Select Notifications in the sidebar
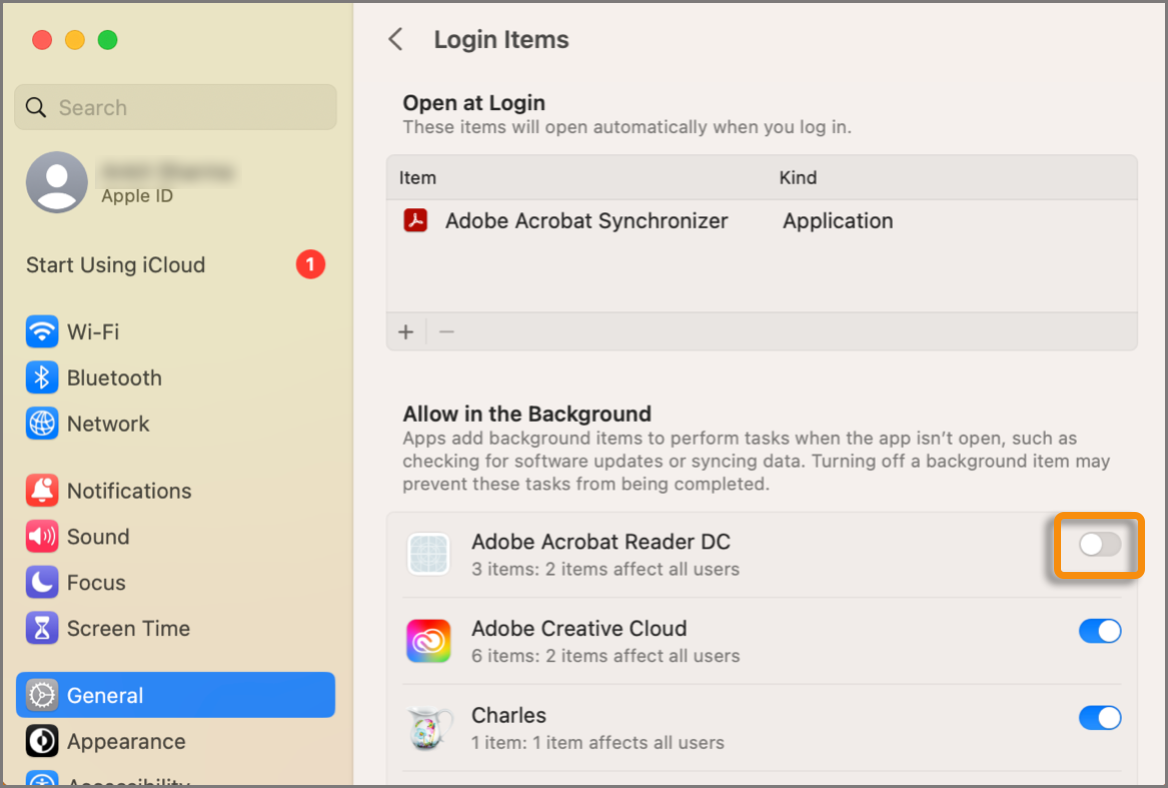Image resolution: width=1168 pixels, height=788 pixels. [x=128, y=491]
